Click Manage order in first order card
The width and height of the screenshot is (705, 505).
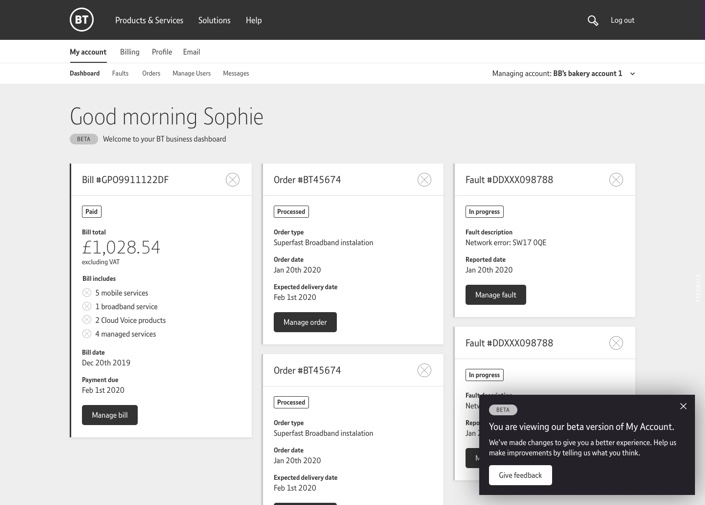tap(305, 322)
